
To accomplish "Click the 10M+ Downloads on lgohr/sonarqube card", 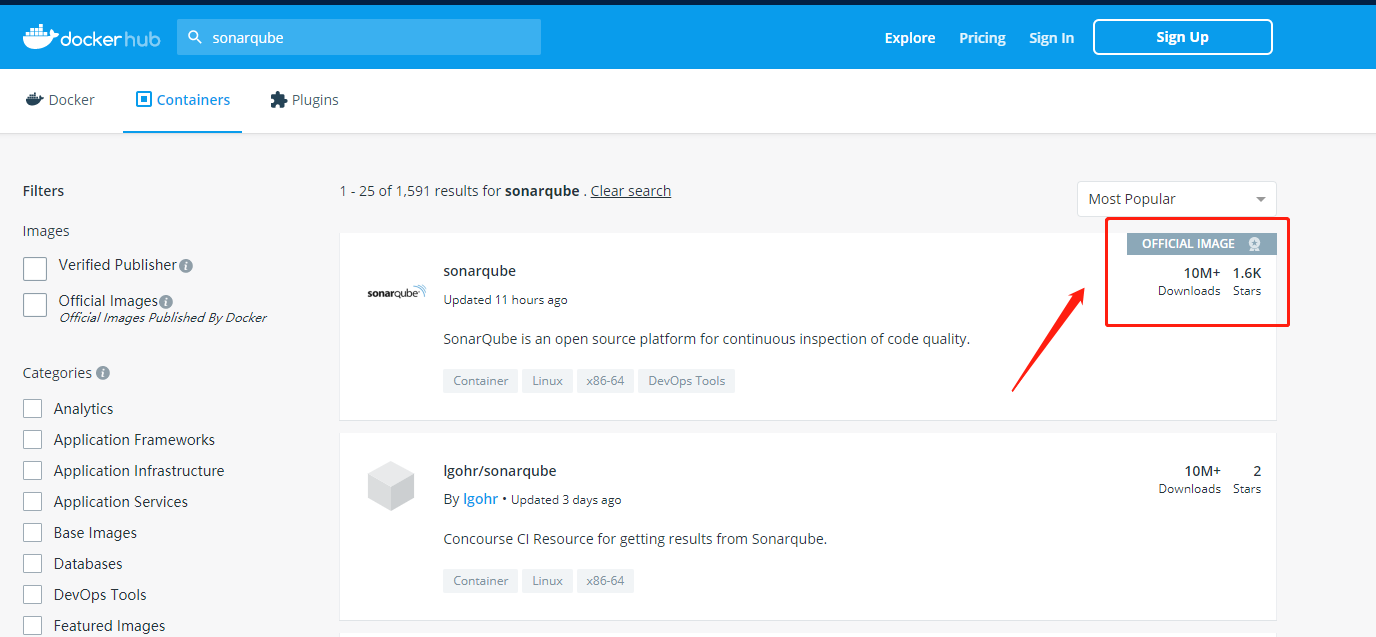I will (1189, 479).
